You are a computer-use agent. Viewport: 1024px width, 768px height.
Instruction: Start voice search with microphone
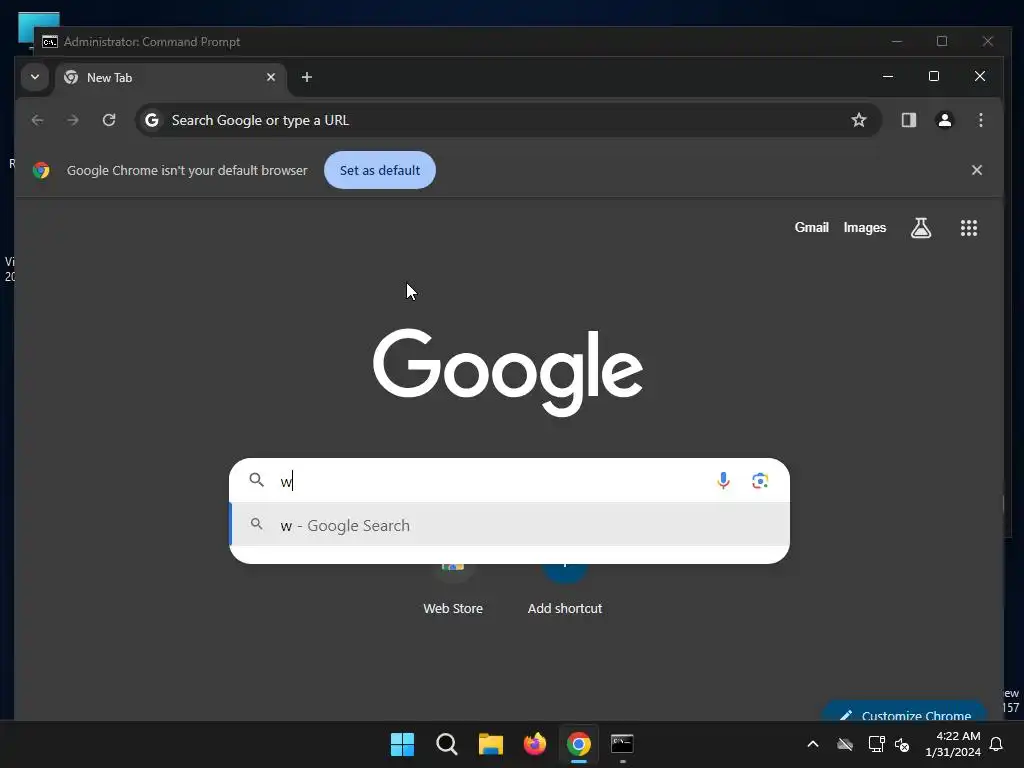723,481
